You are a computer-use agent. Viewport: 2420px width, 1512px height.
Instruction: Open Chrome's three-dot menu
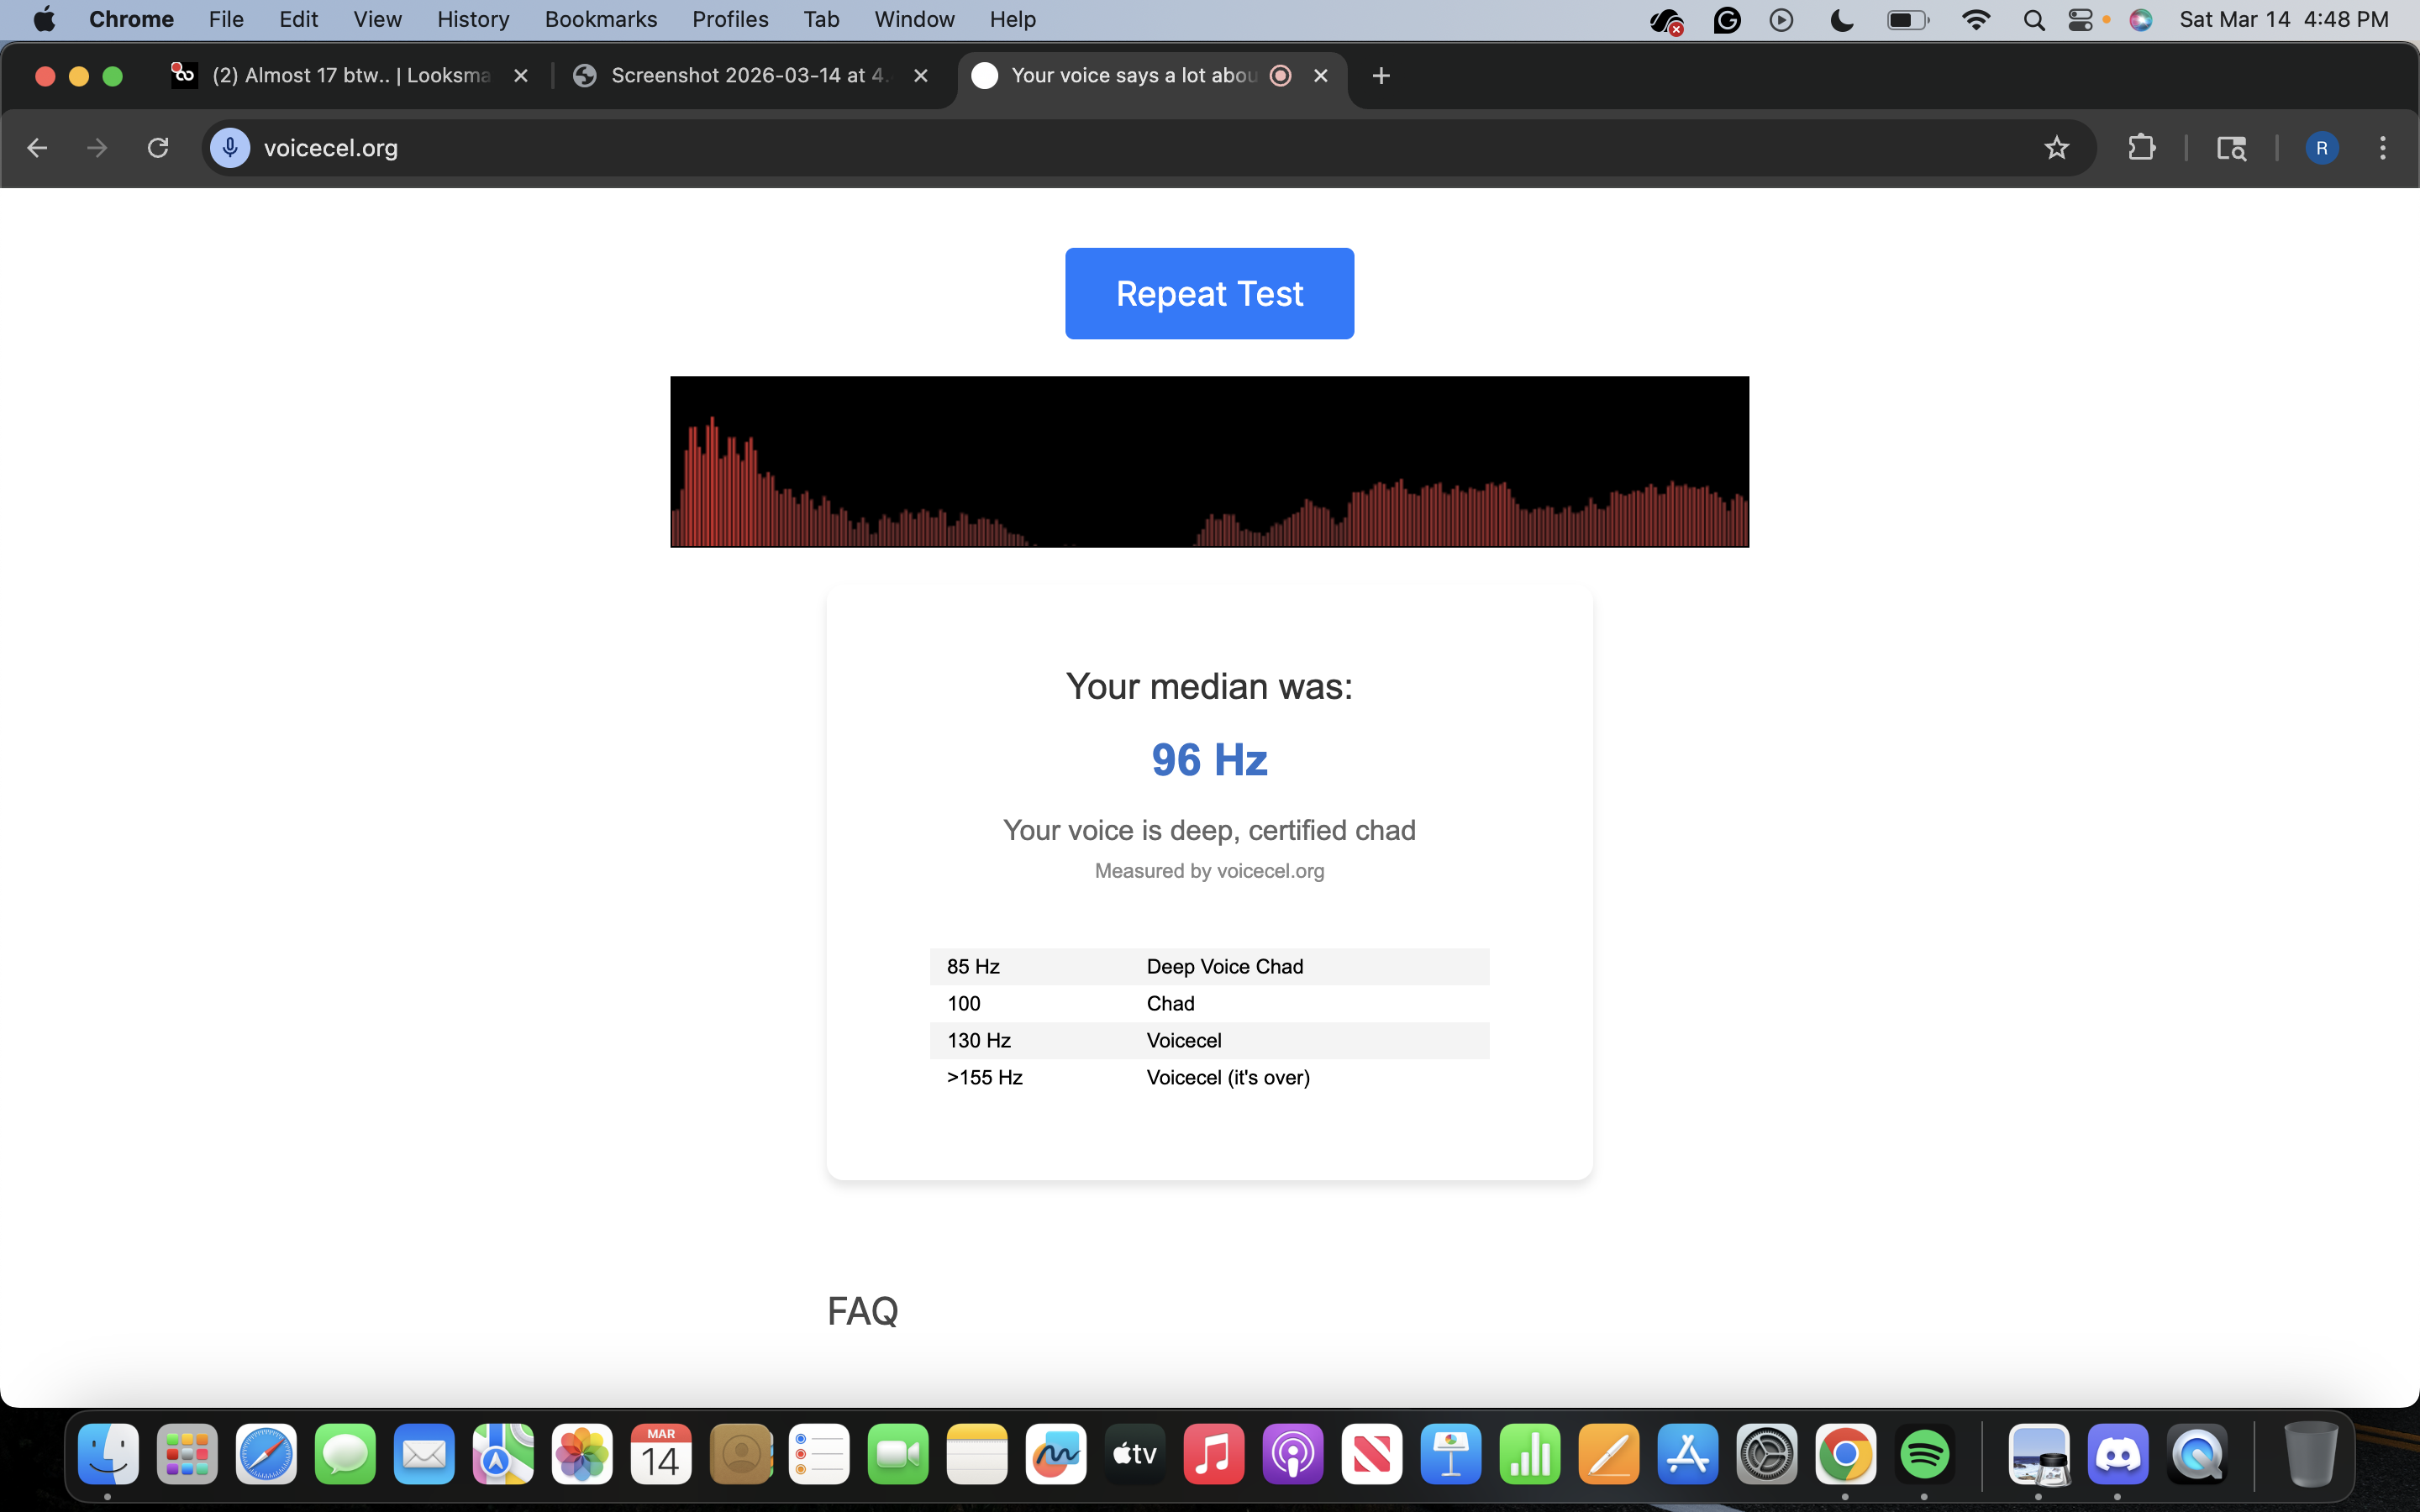point(2382,148)
